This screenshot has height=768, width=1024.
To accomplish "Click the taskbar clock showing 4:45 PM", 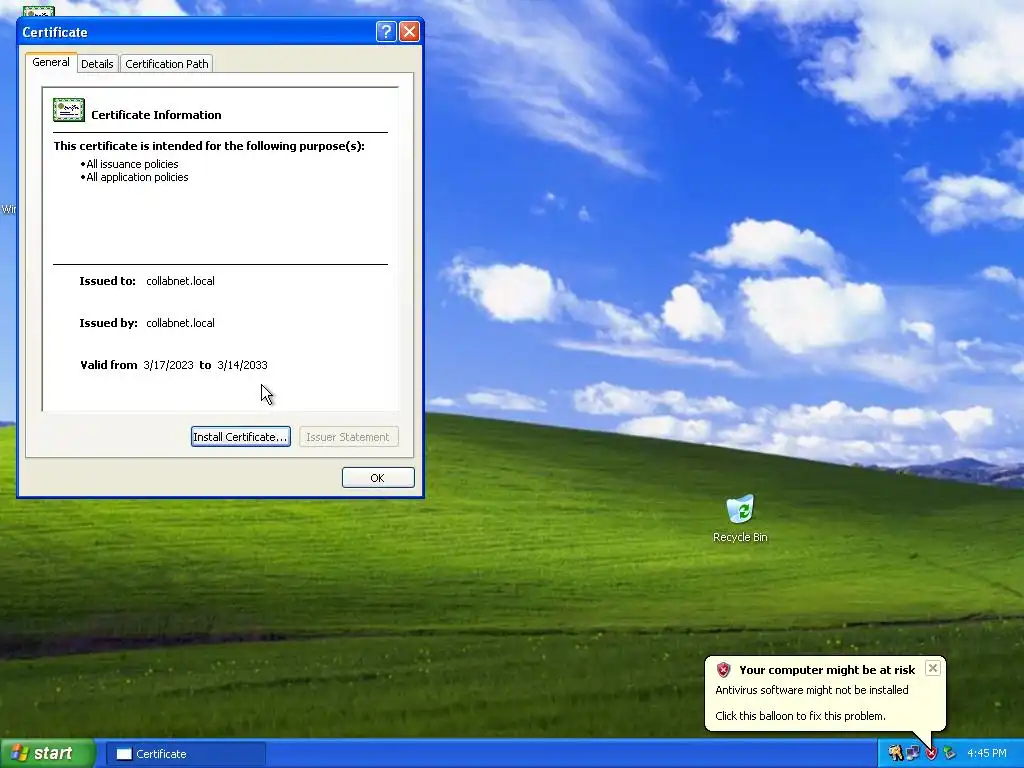I will [986, 753].
